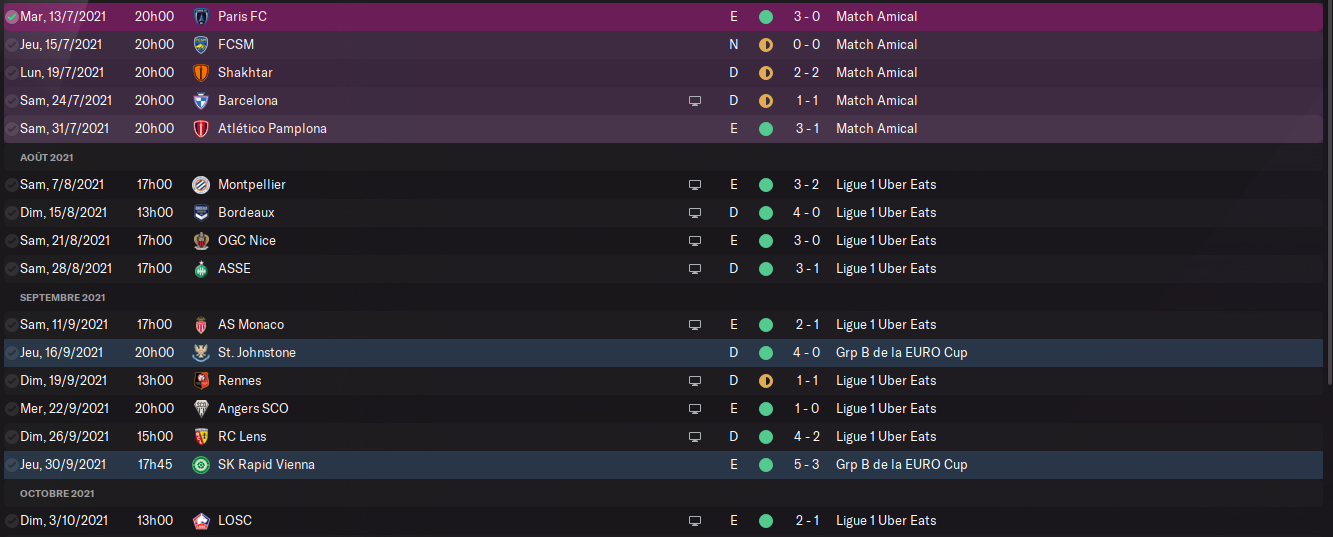The image size is (1333, 537).
Task: Click the green win indicator for SK Rapid Vienna
Action: pyautogui.click(x=766, y=465)
